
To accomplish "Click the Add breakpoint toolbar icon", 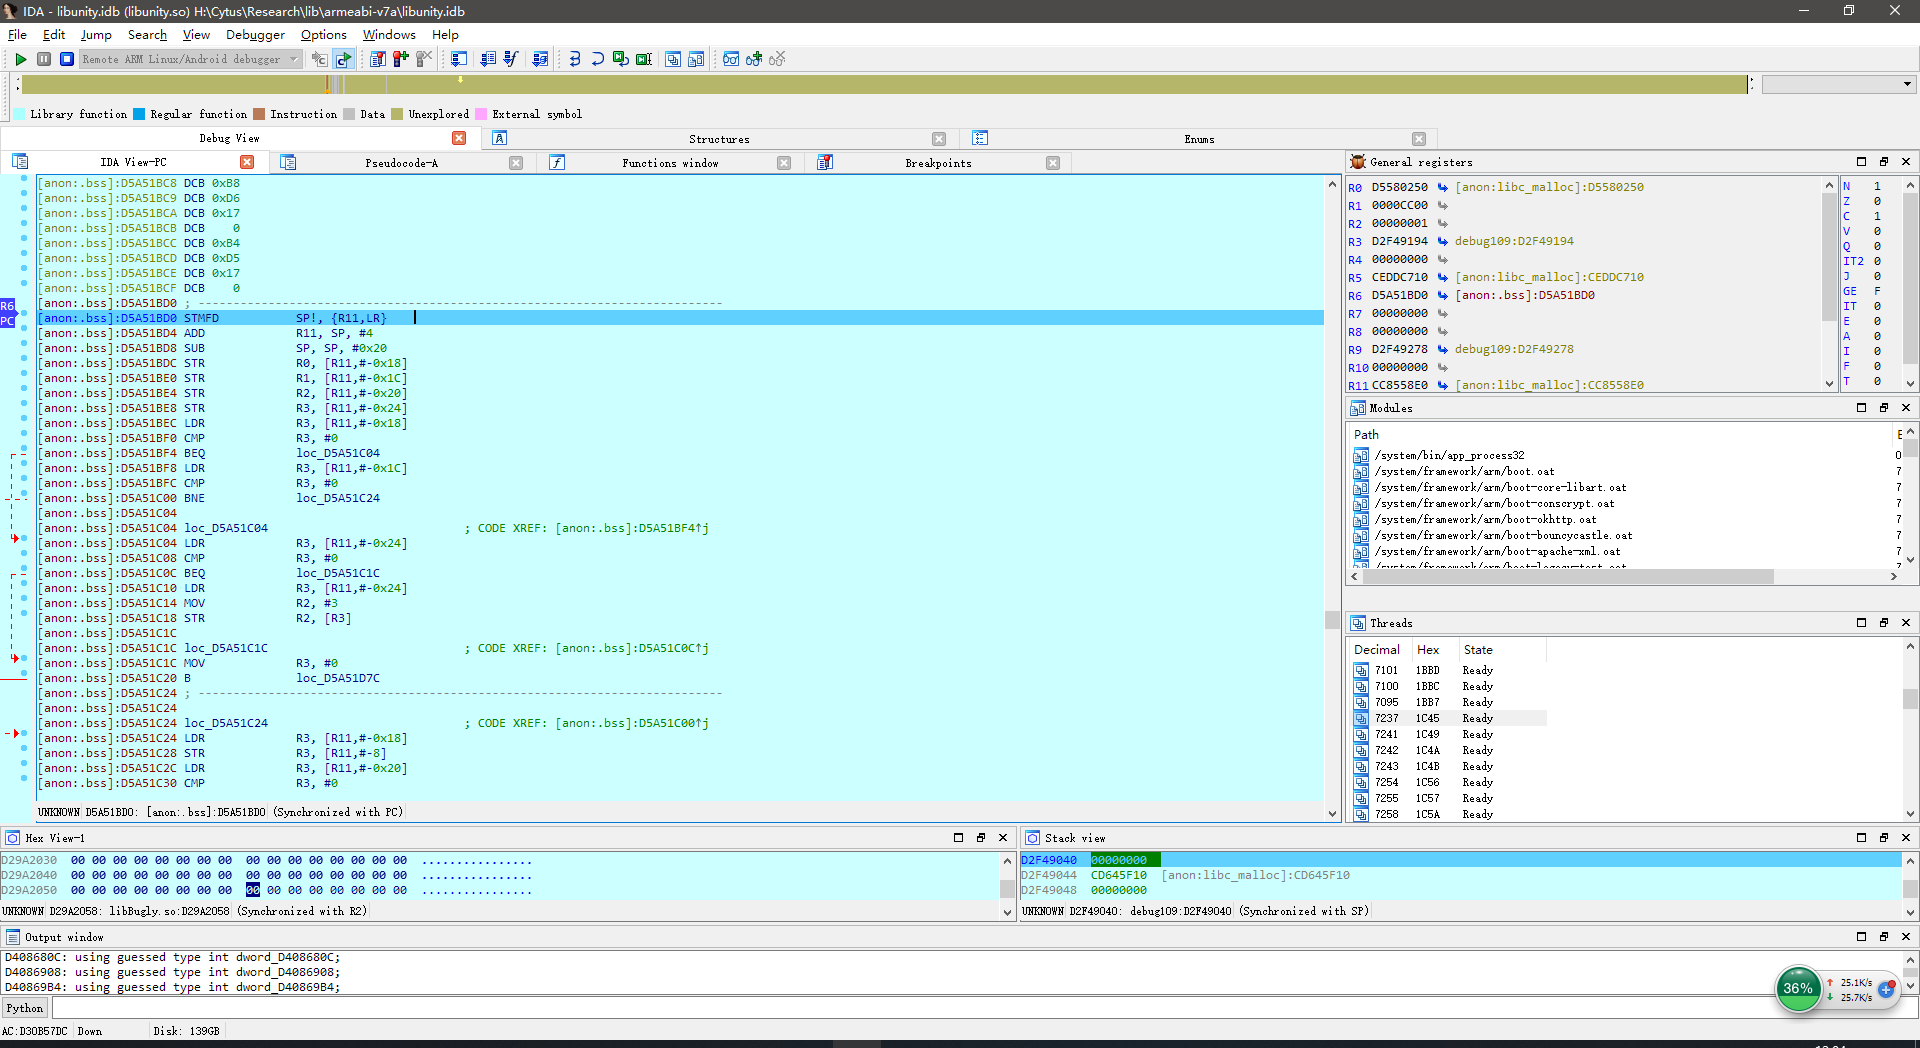I will 400,59.
